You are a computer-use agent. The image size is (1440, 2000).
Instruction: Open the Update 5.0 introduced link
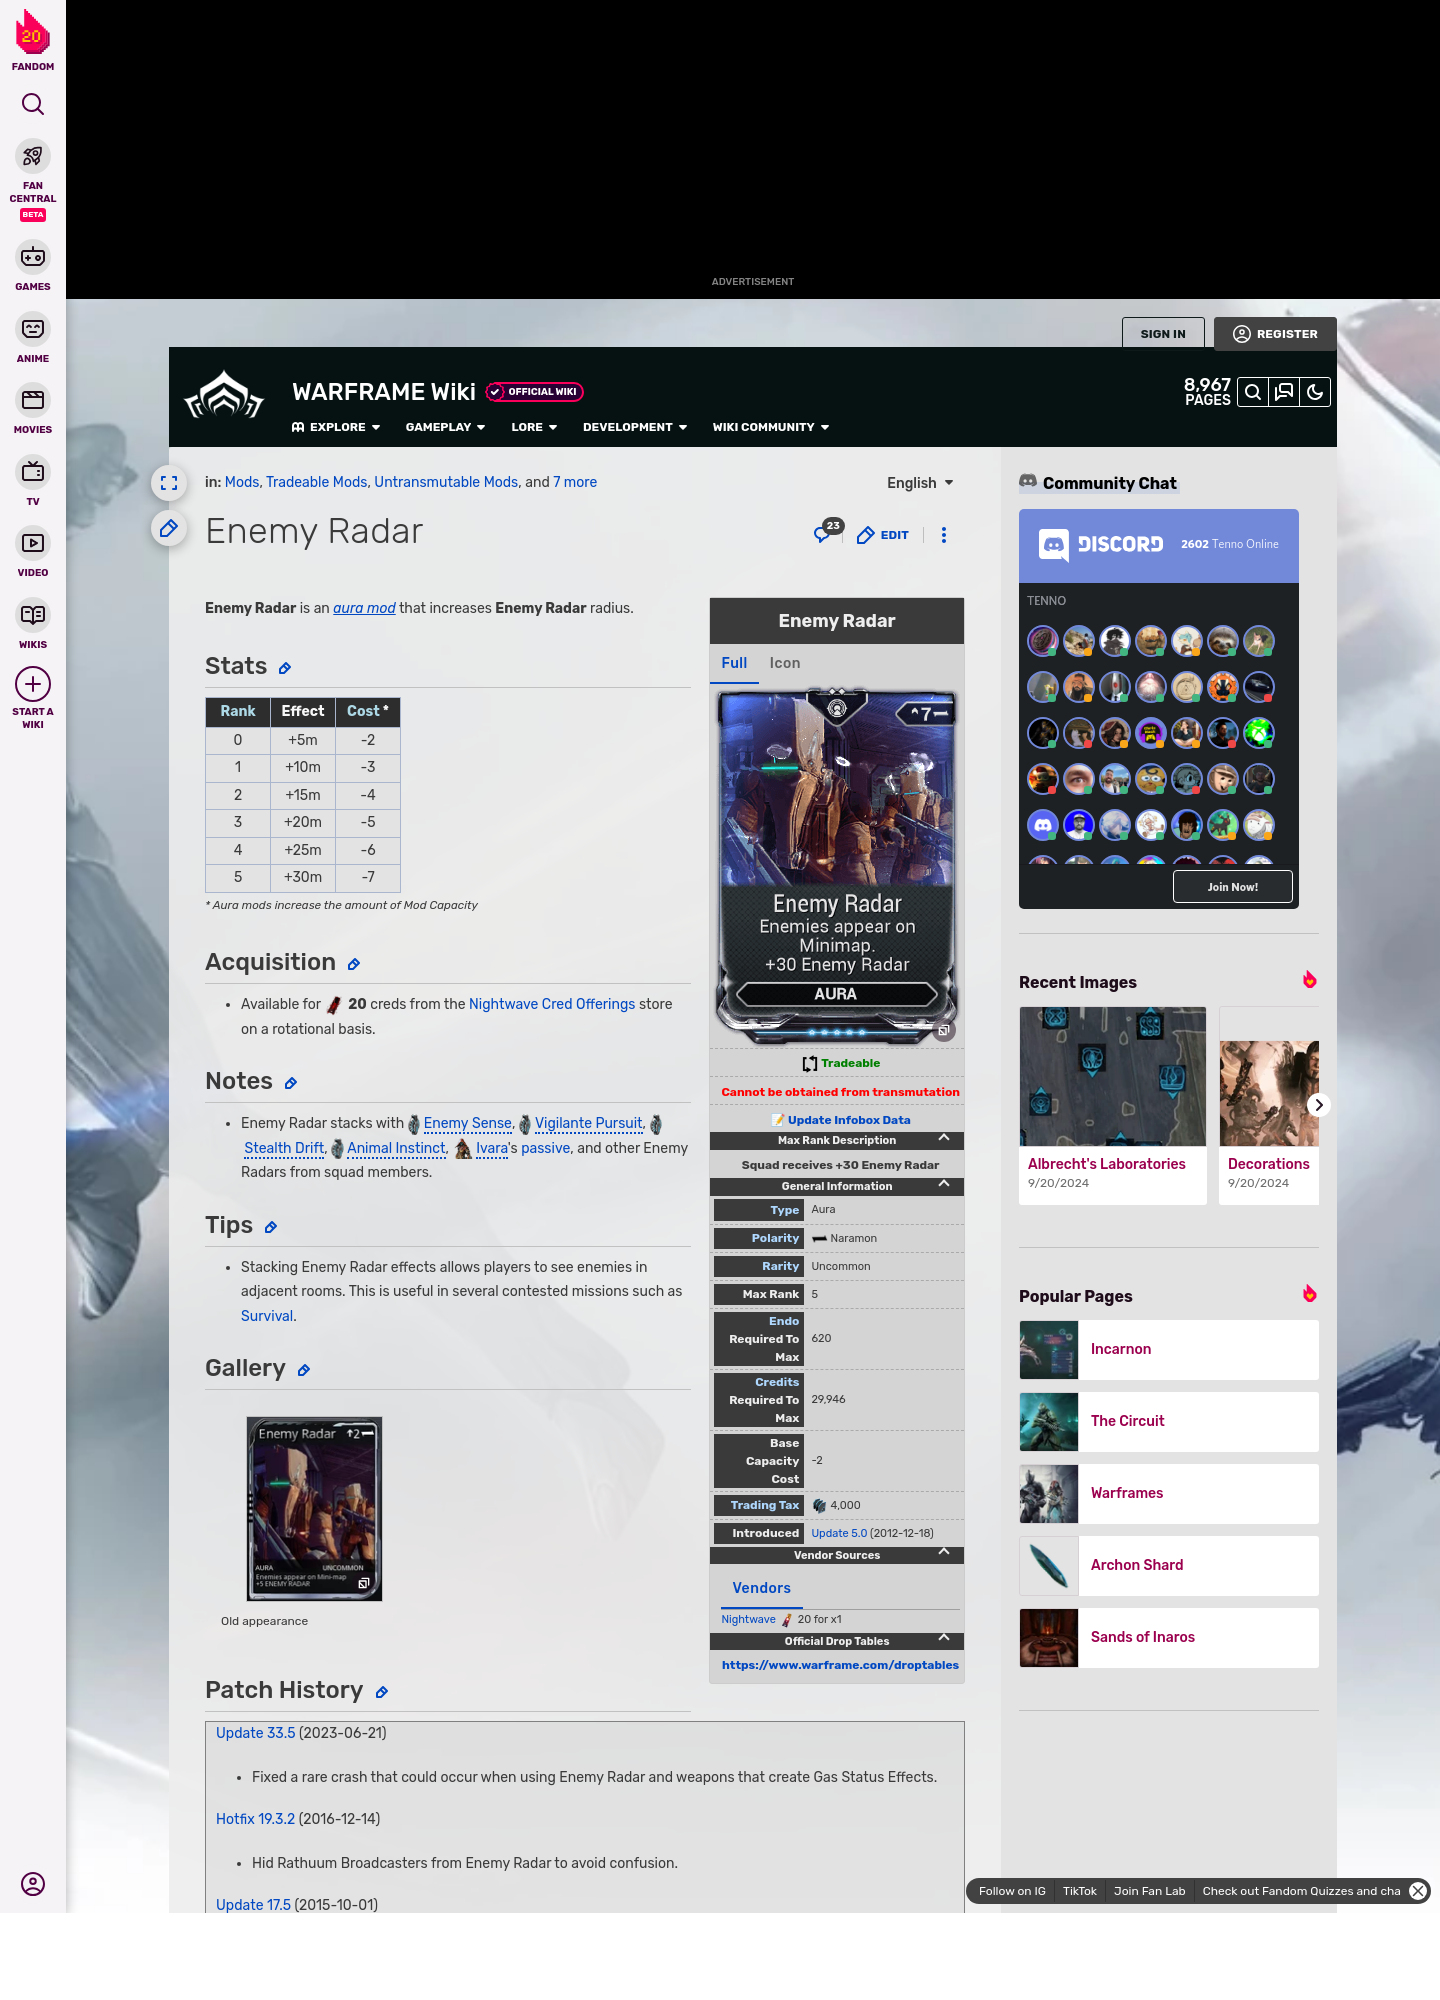point(839,1533)
